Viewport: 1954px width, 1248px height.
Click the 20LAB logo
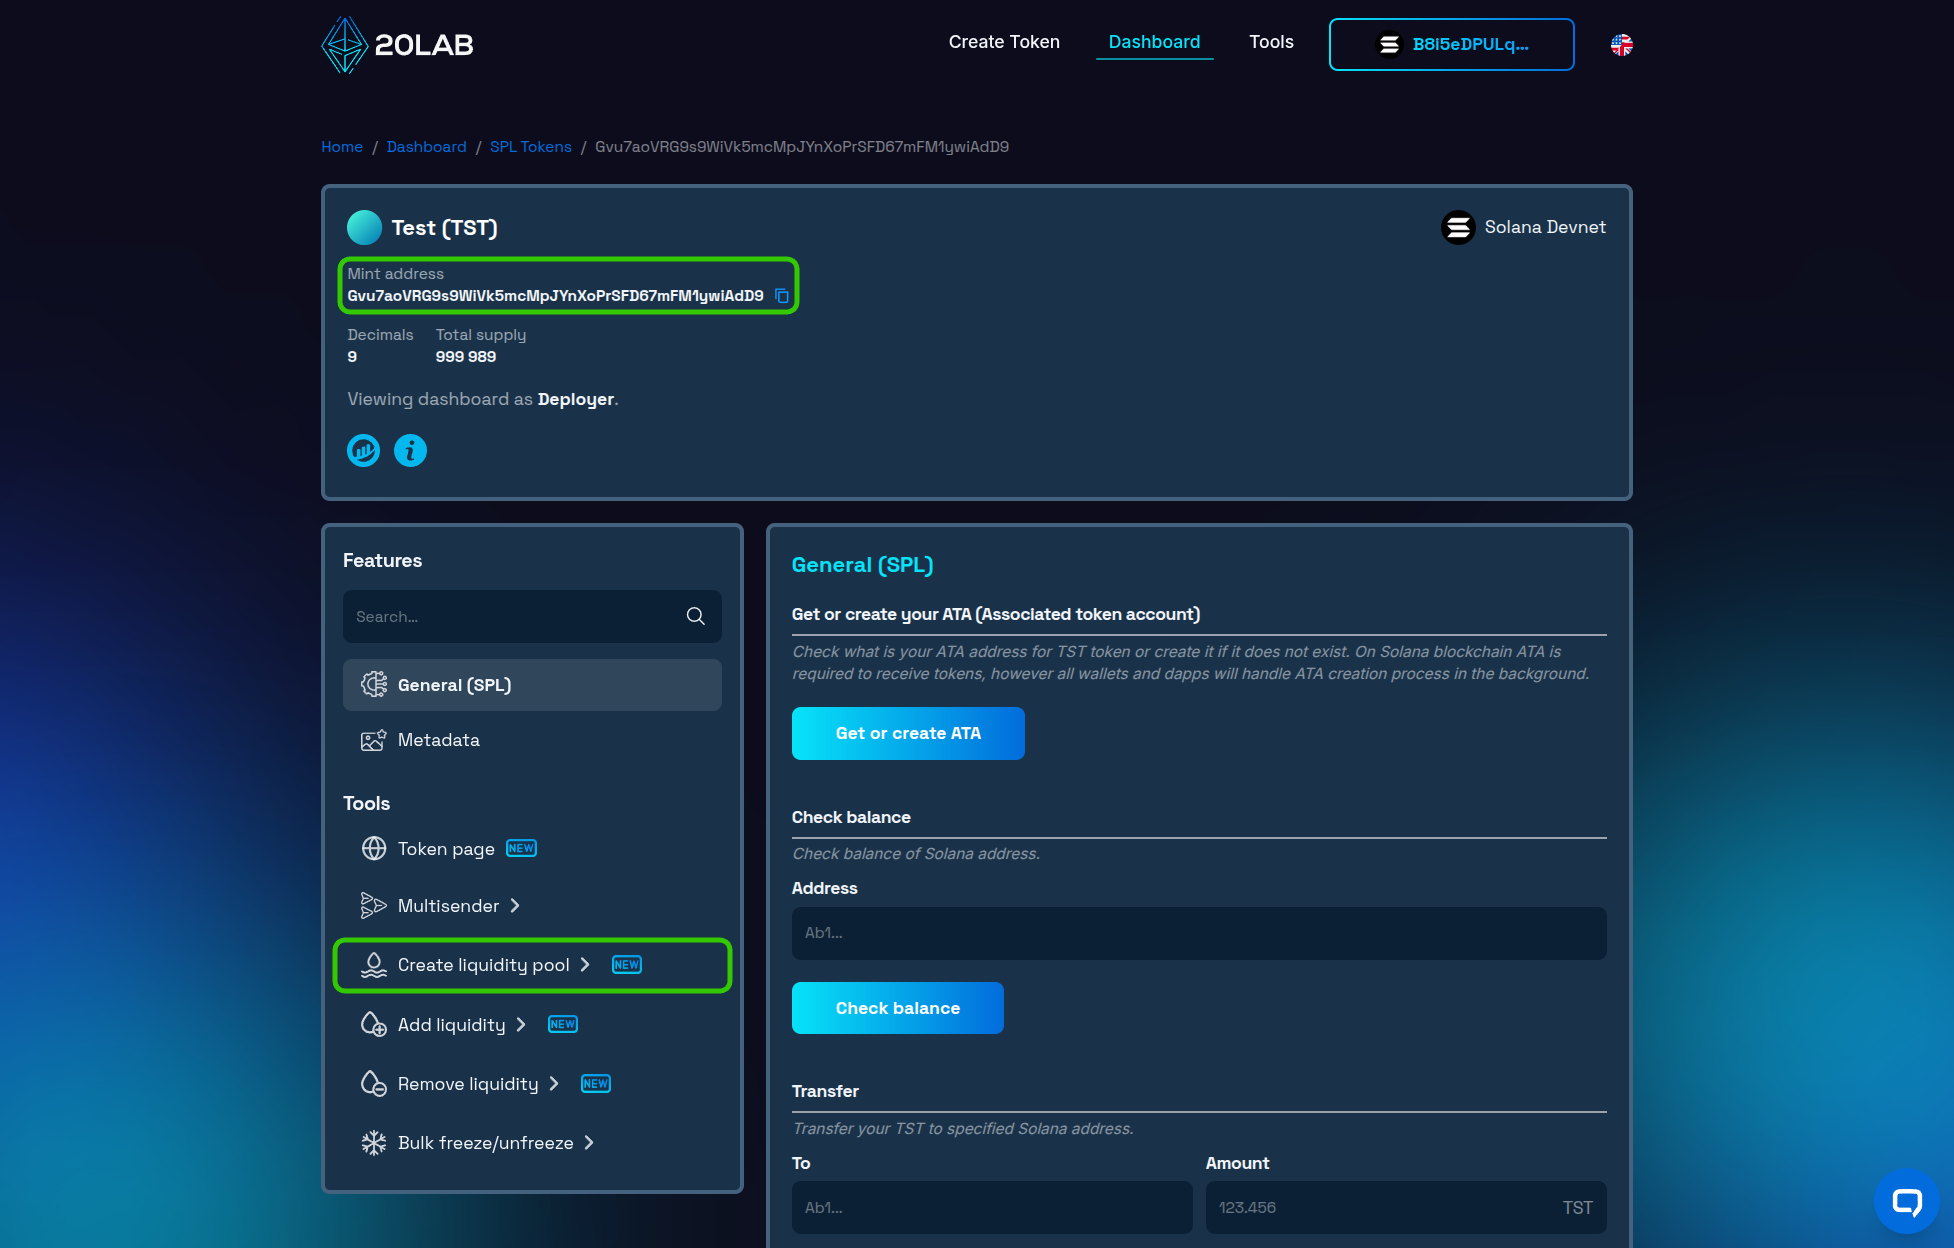pyautogui.click(x=398, y=45)
